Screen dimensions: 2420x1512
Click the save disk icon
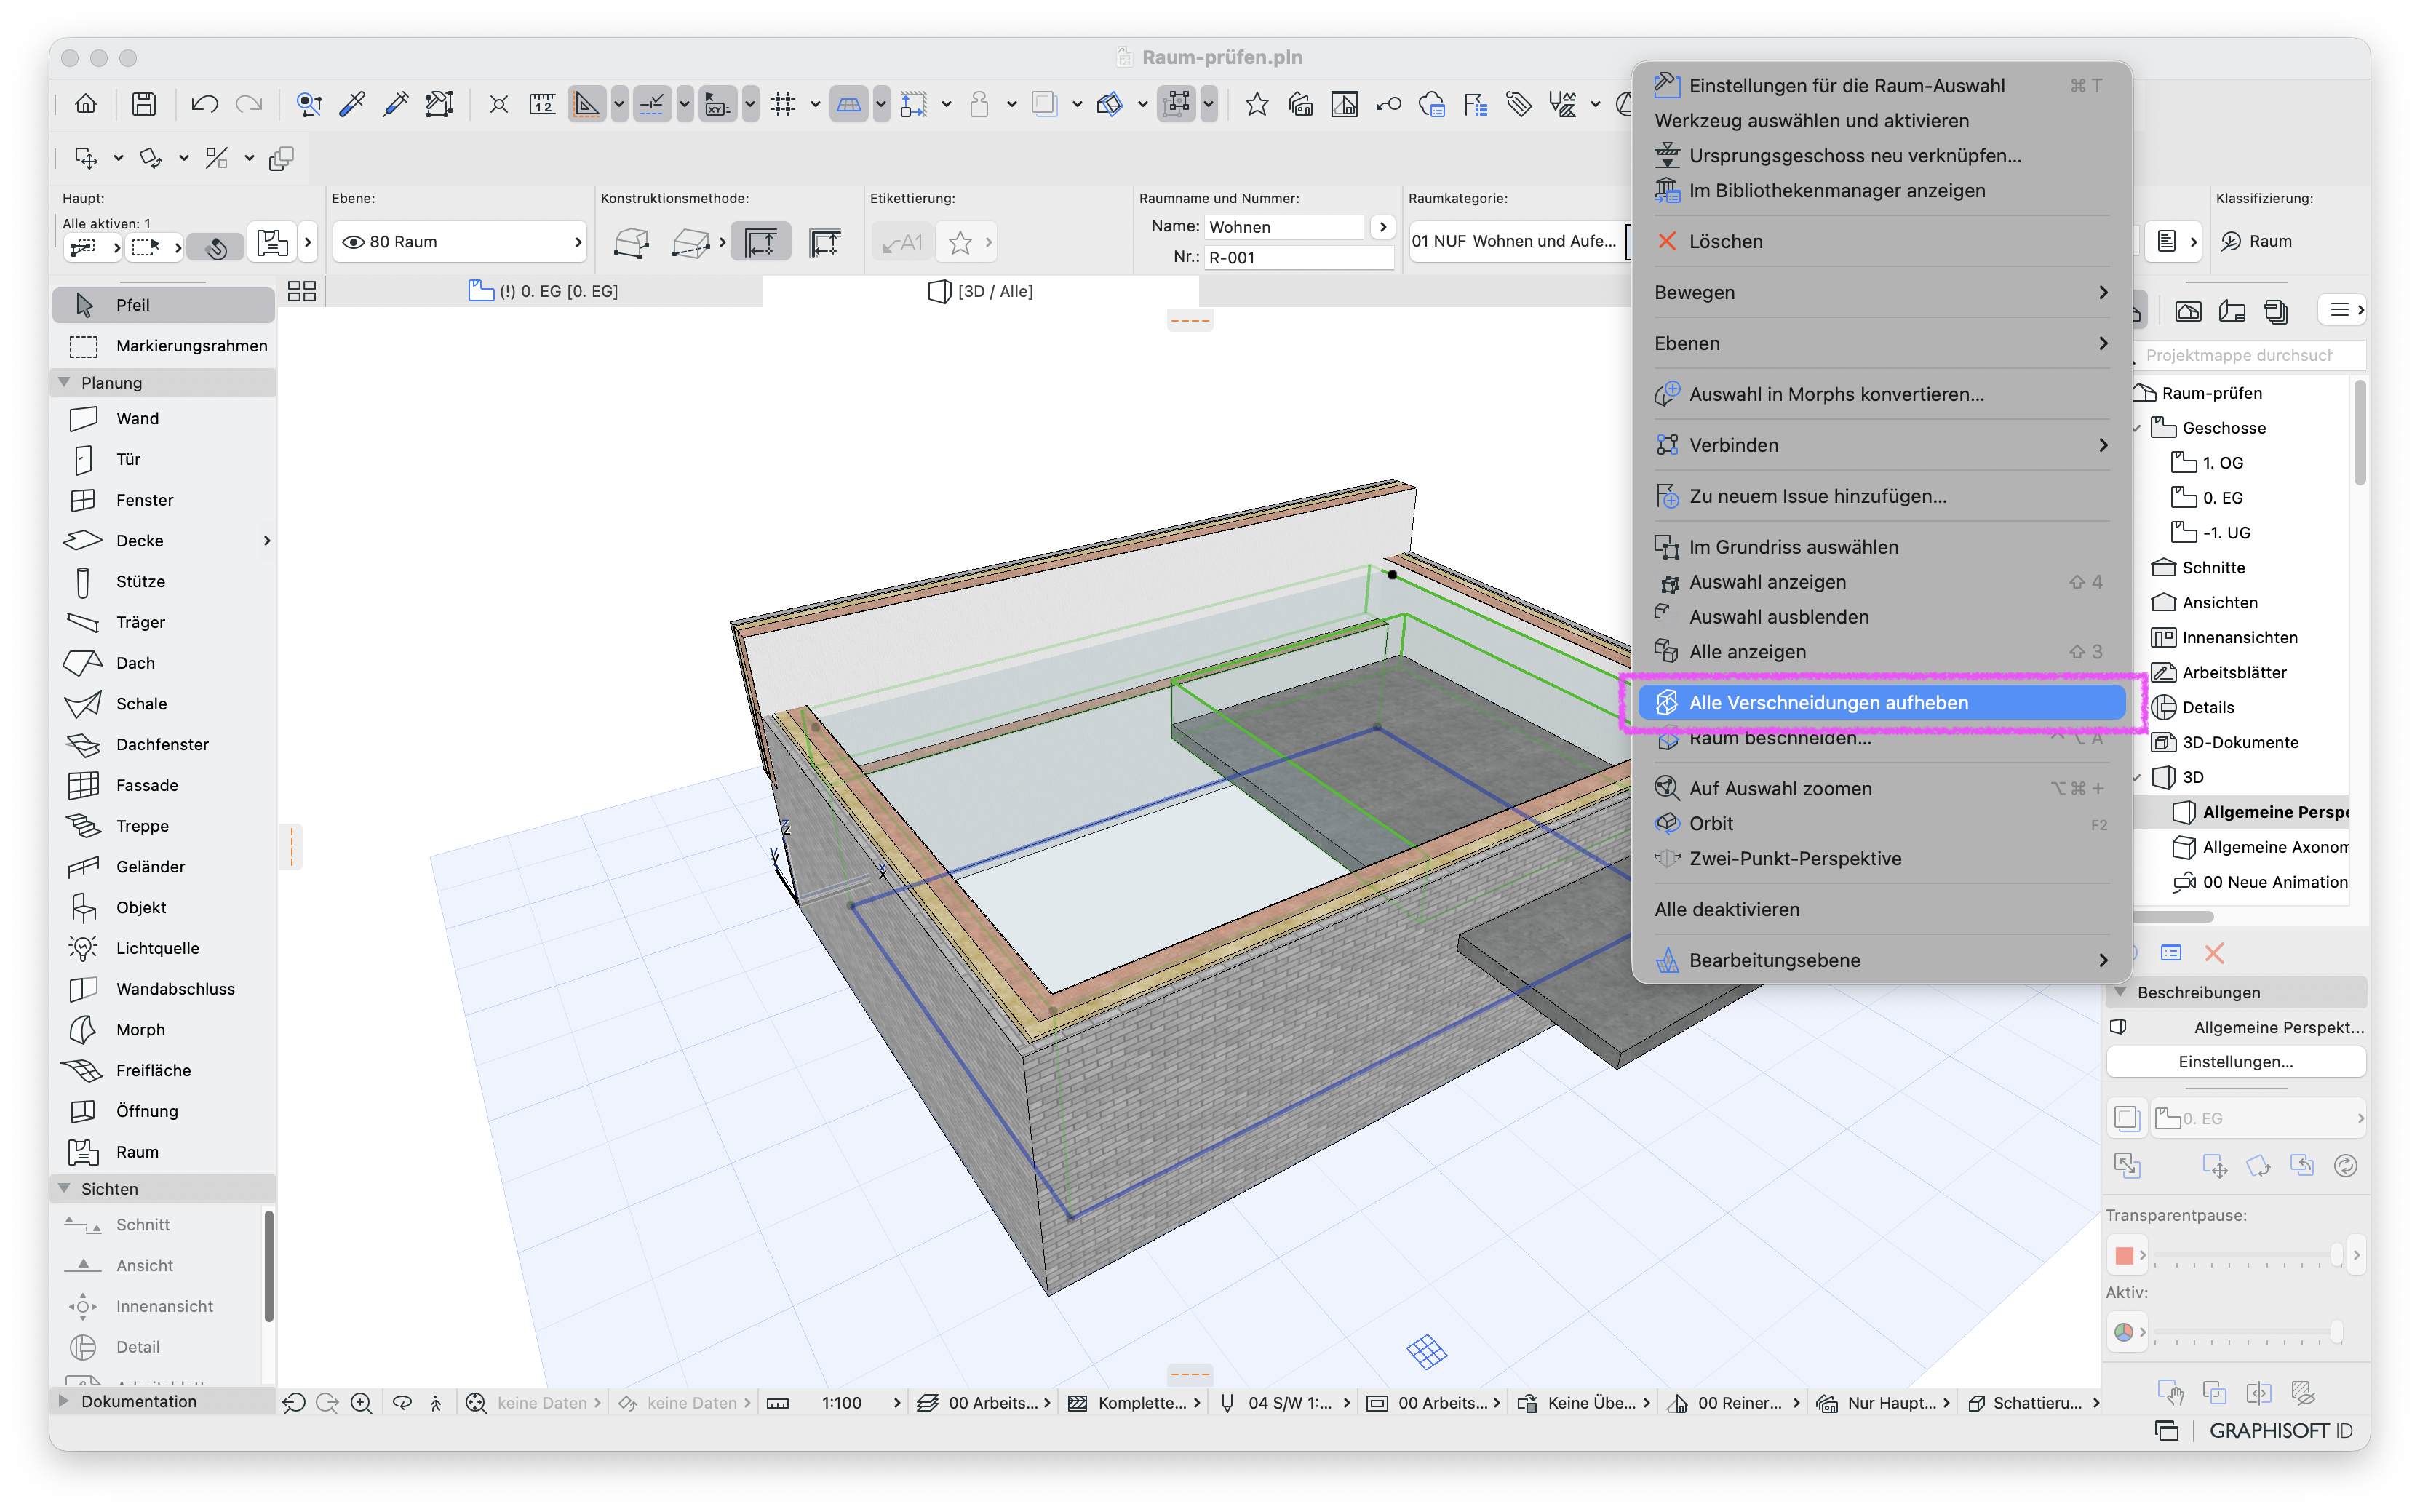(144, 104)
